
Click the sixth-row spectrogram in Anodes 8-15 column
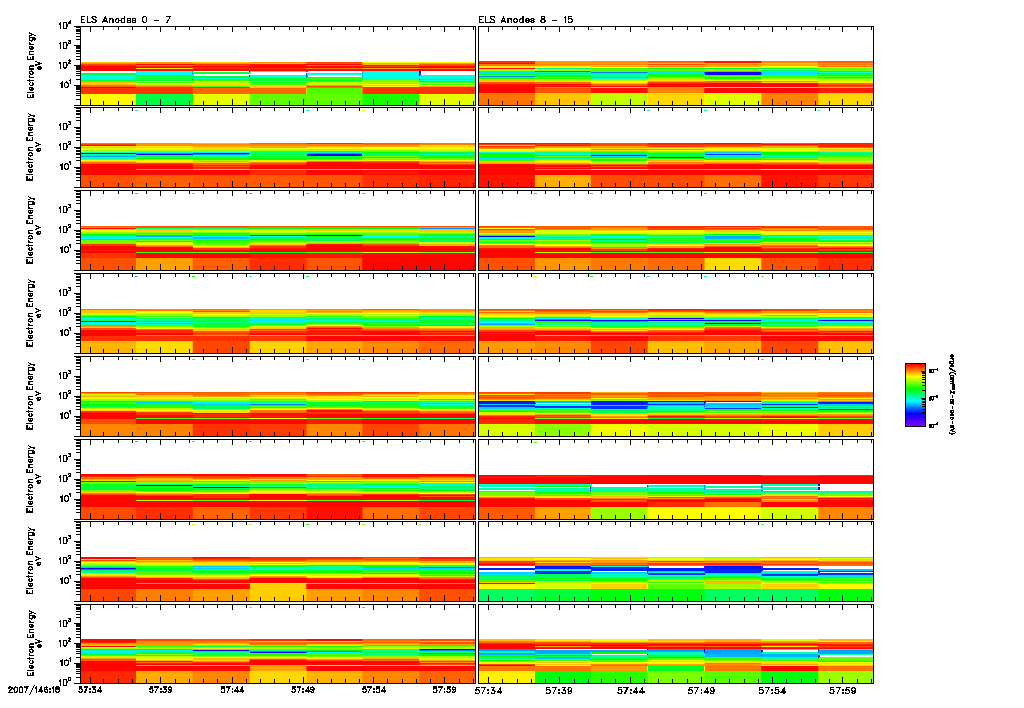coord(676,479)
